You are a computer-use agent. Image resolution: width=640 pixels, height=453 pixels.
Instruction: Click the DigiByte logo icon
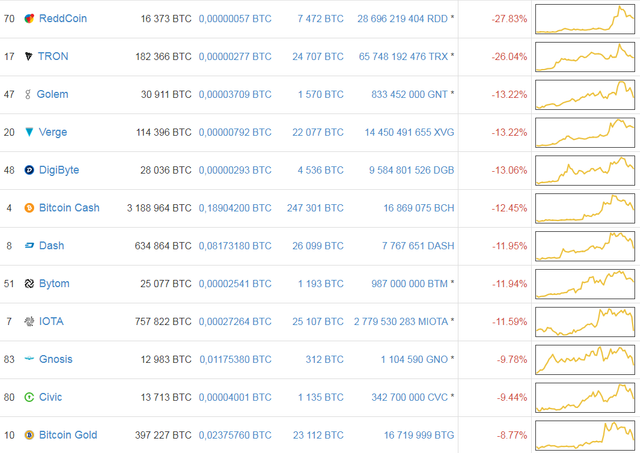coord(29,170)
